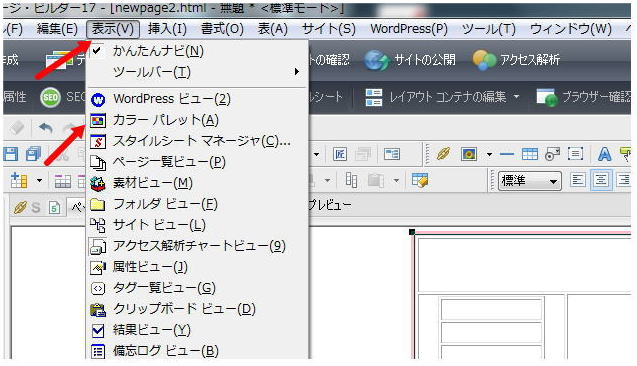Open the 表(A) menu

273,29
